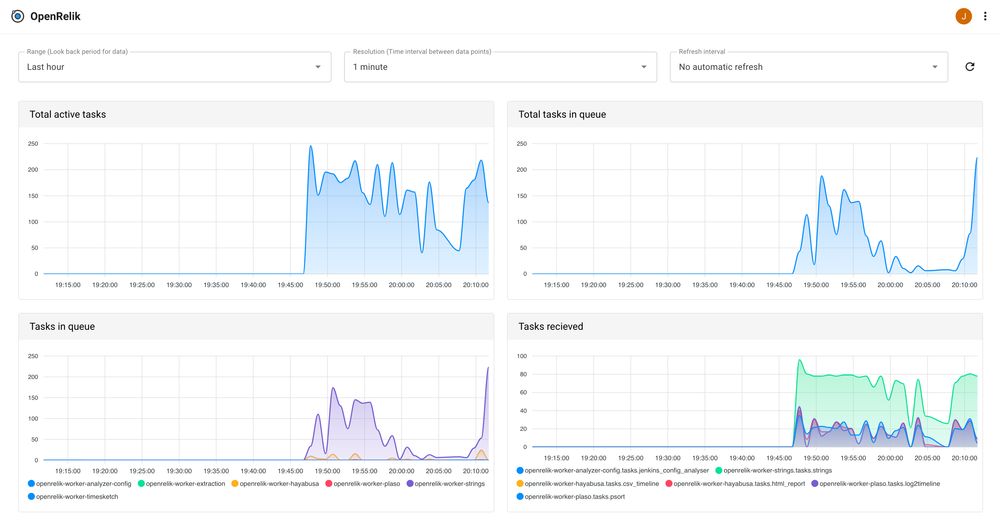Toggle openrelik-worker-extraction legend series

coord(182,484)
